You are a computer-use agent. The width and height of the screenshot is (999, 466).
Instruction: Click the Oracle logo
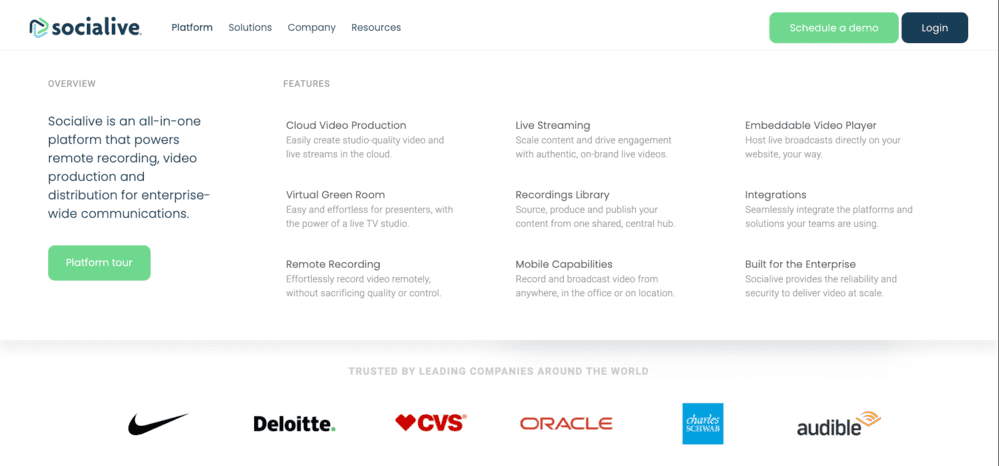(566, 423)
